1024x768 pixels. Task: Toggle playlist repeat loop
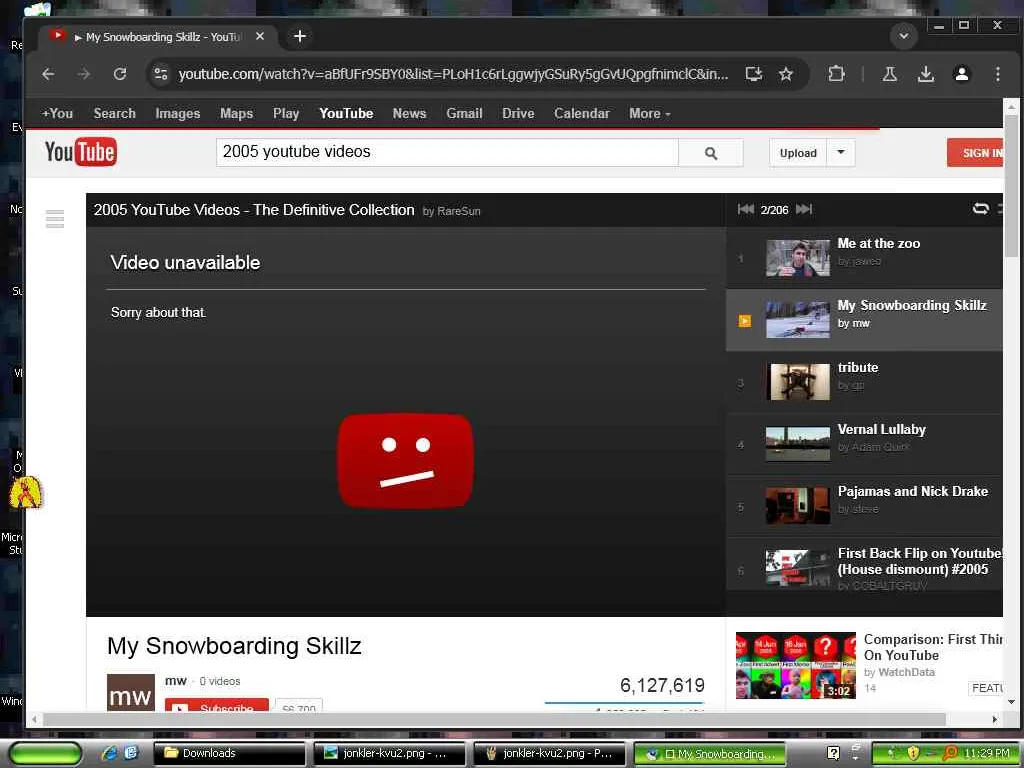tap(980, 209)
